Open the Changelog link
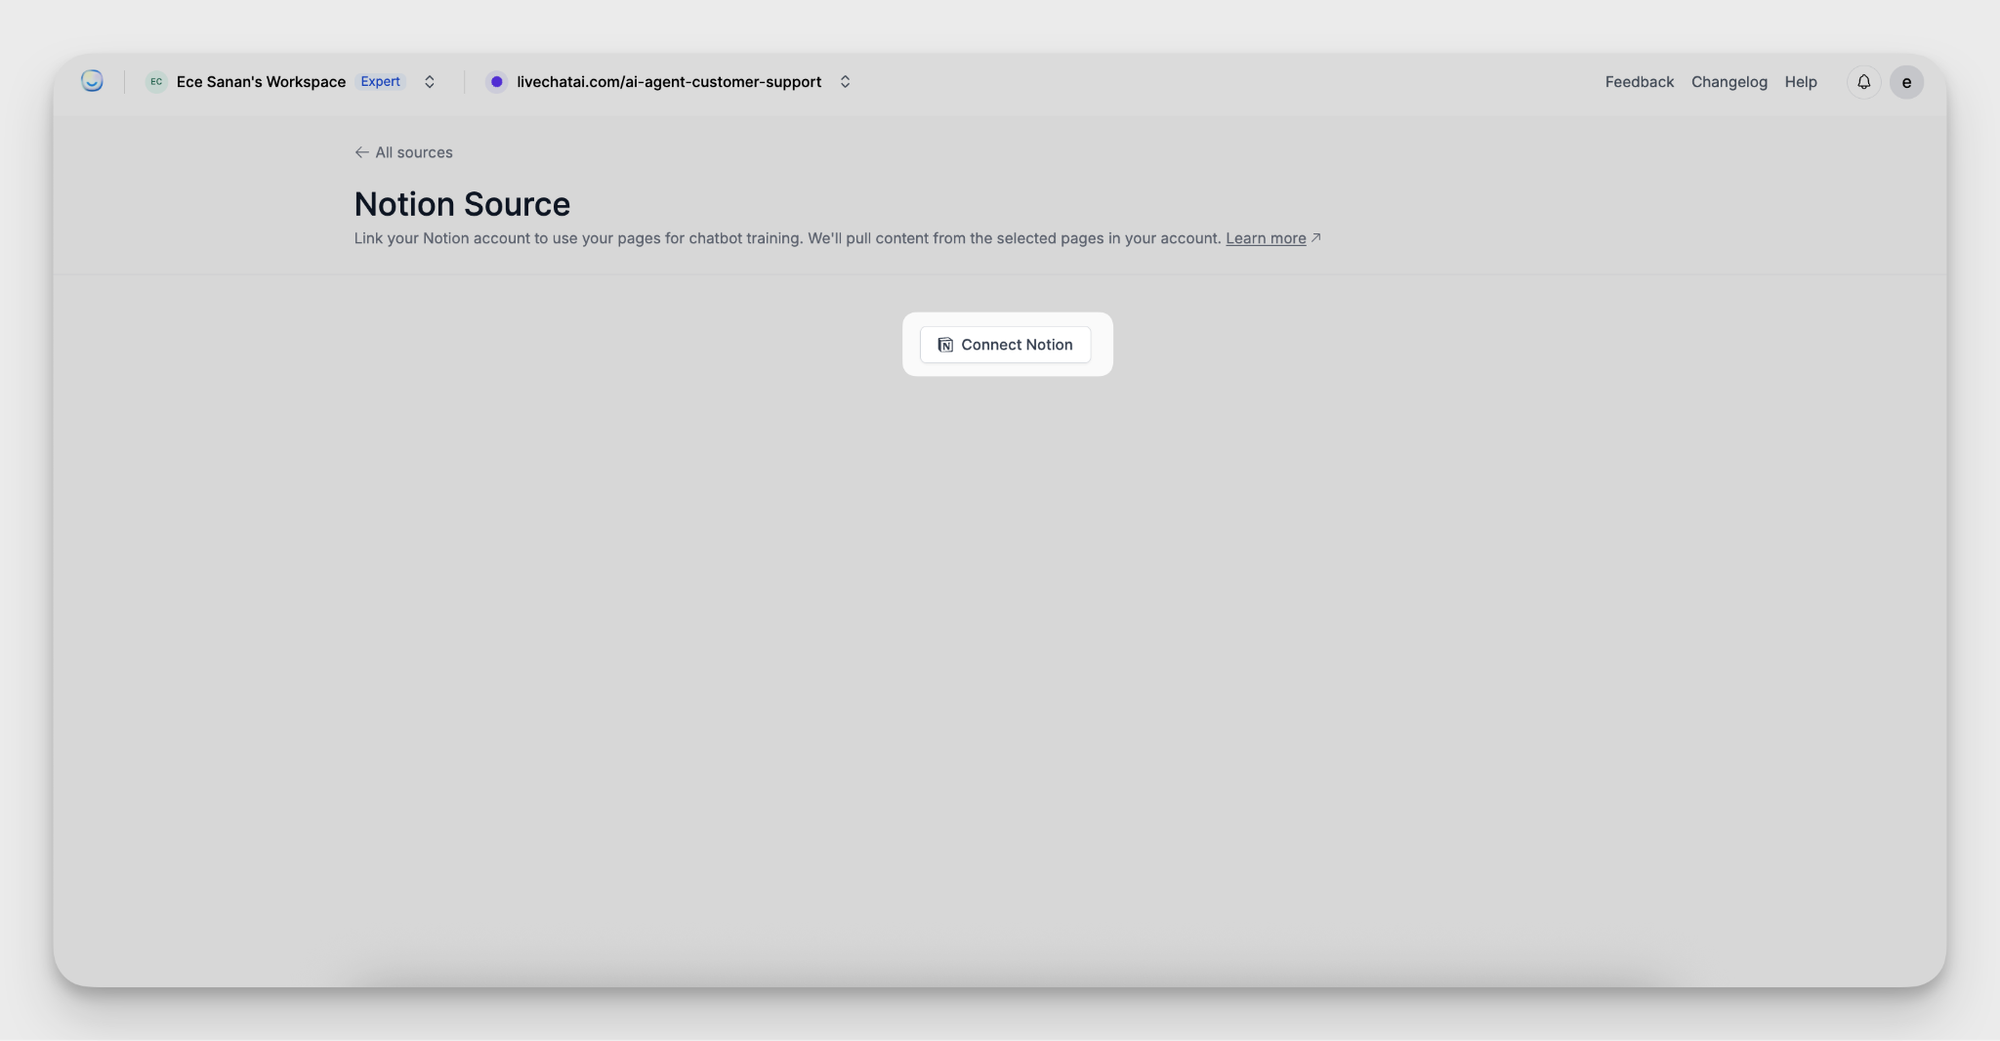The image size is (2000, 1041). (x=1729, y=82)
